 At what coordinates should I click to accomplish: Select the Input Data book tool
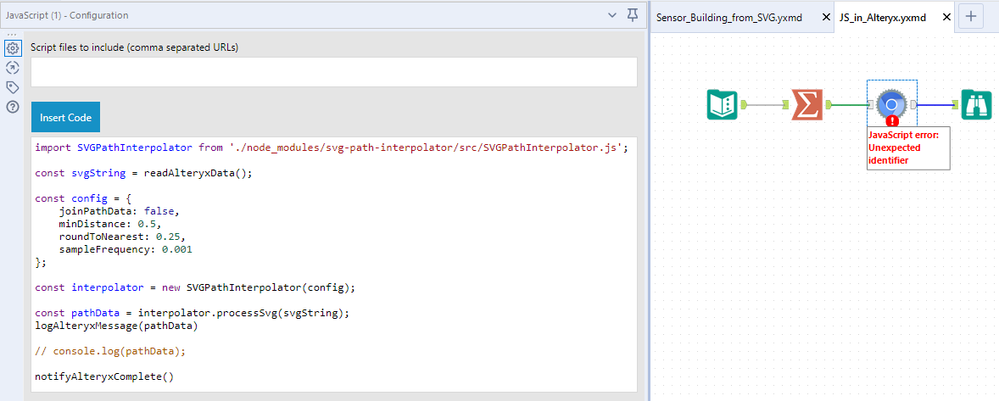722,105
